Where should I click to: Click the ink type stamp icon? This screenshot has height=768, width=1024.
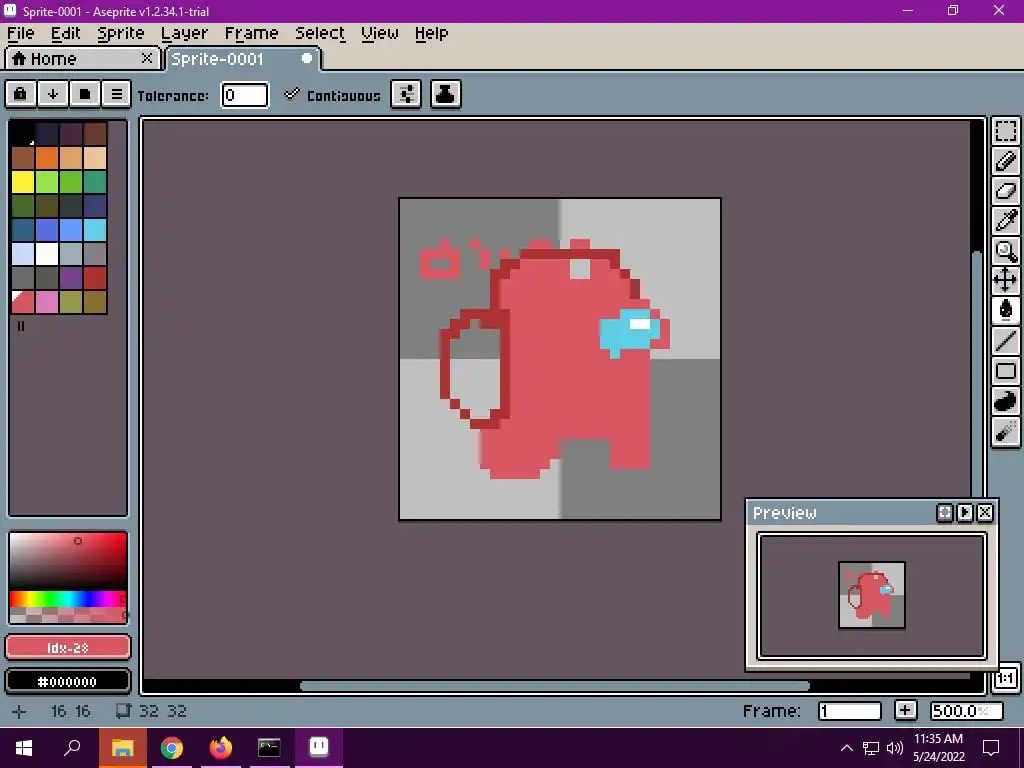point(445,94)
